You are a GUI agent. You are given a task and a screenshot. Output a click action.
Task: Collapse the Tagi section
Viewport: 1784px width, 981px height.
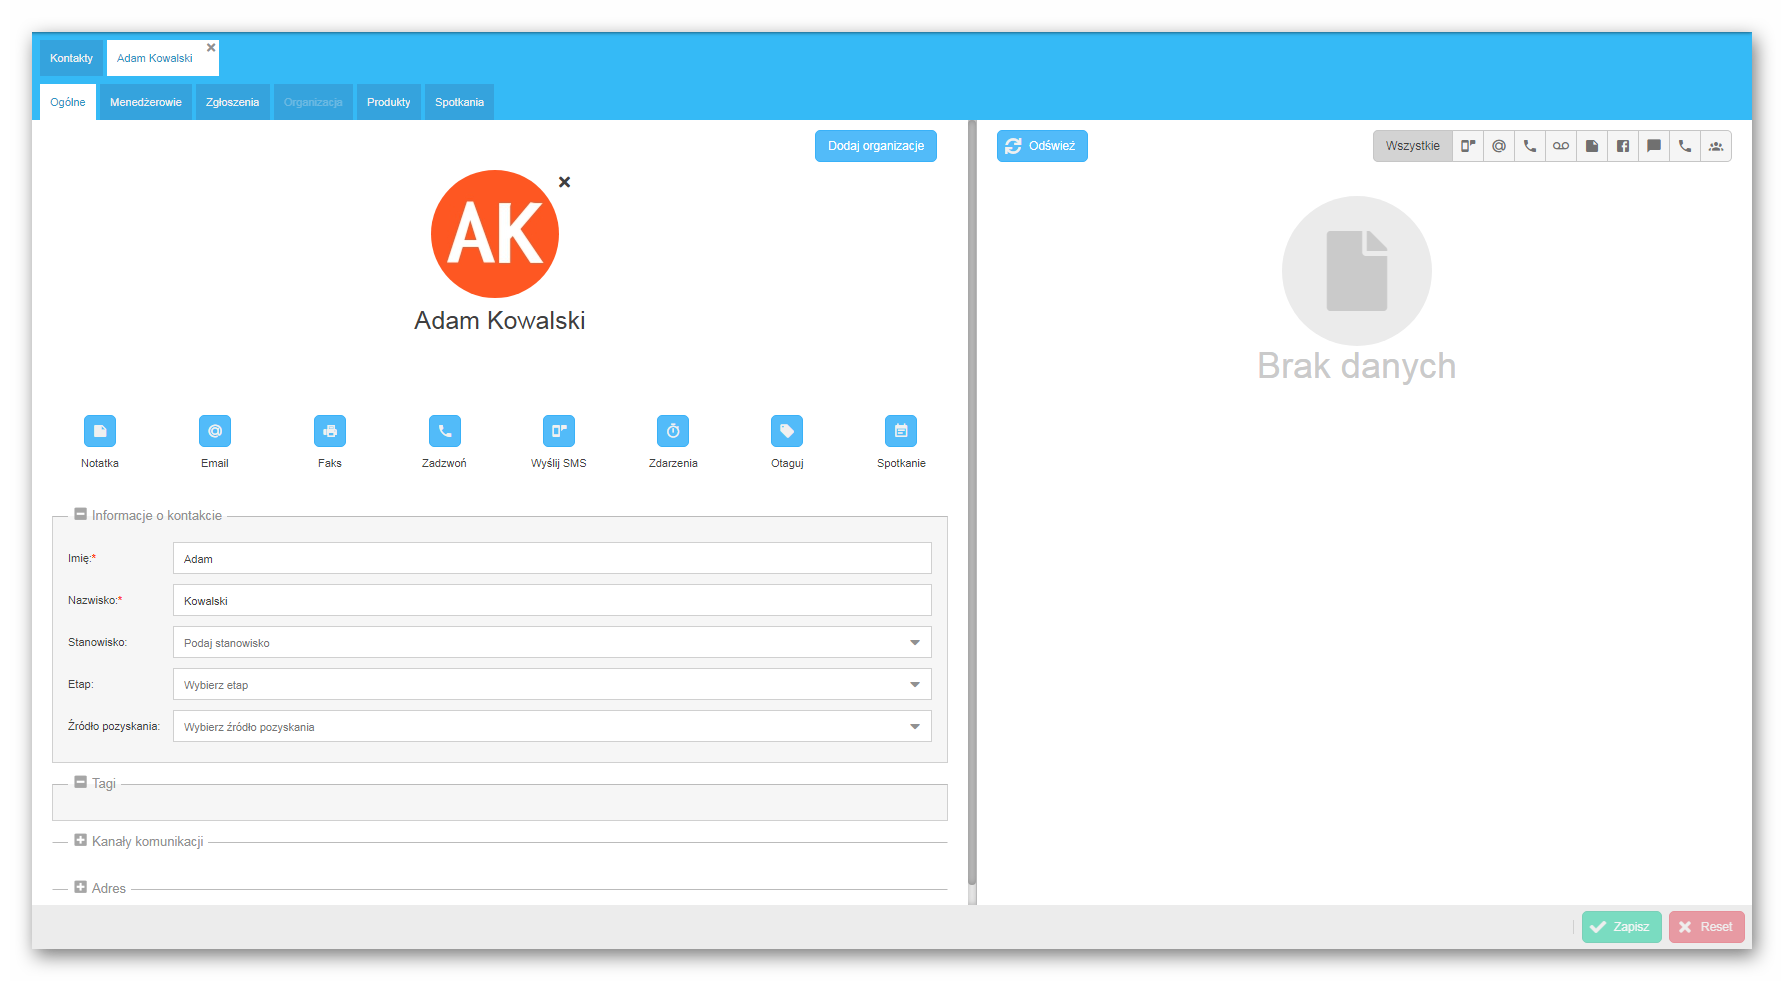point(81,782)
